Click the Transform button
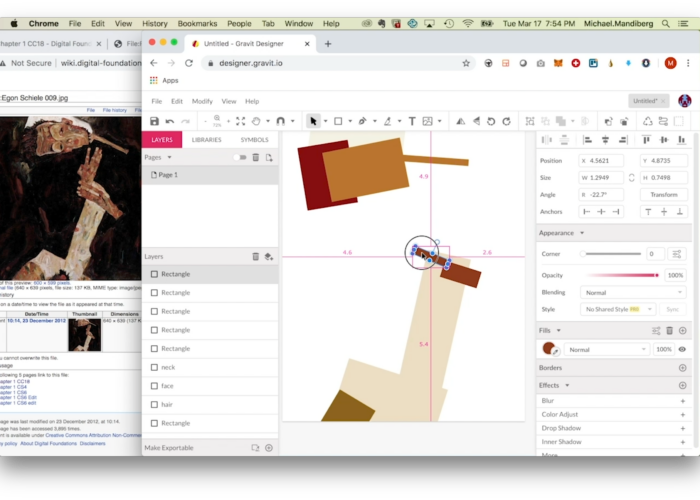This screenshot has width=700, height=500. tap(664, 195)
